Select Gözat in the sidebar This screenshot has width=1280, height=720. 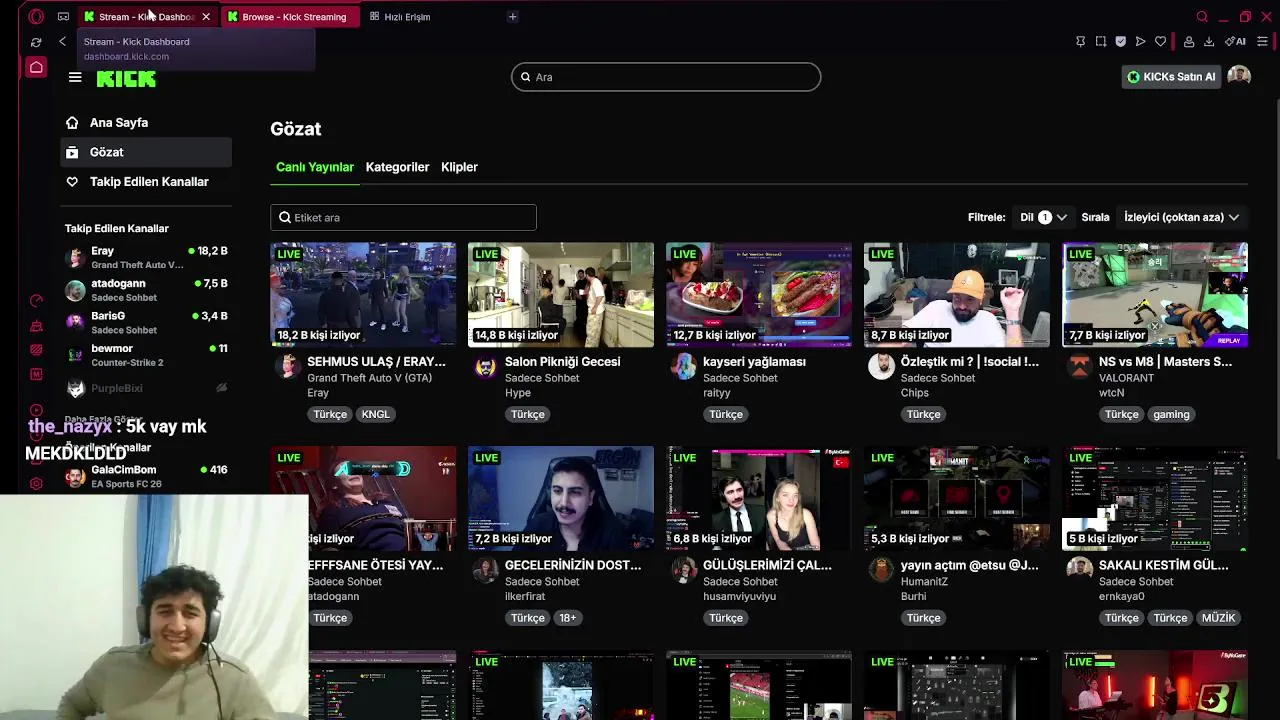[x=146, y=152]
